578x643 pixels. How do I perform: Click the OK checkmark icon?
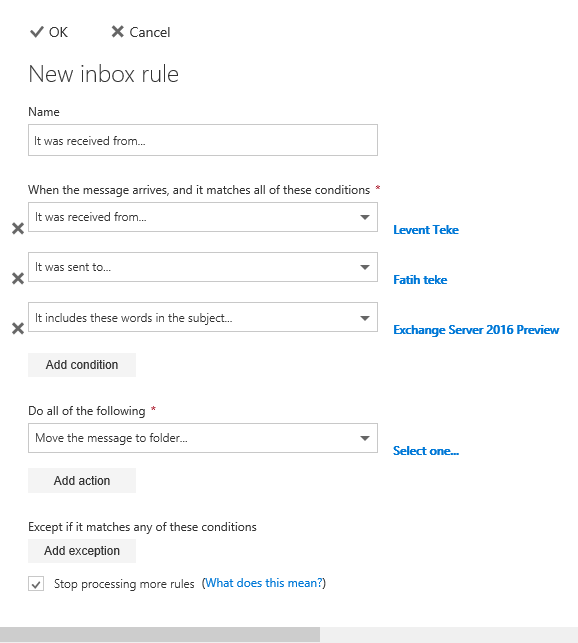pos(37,32)
